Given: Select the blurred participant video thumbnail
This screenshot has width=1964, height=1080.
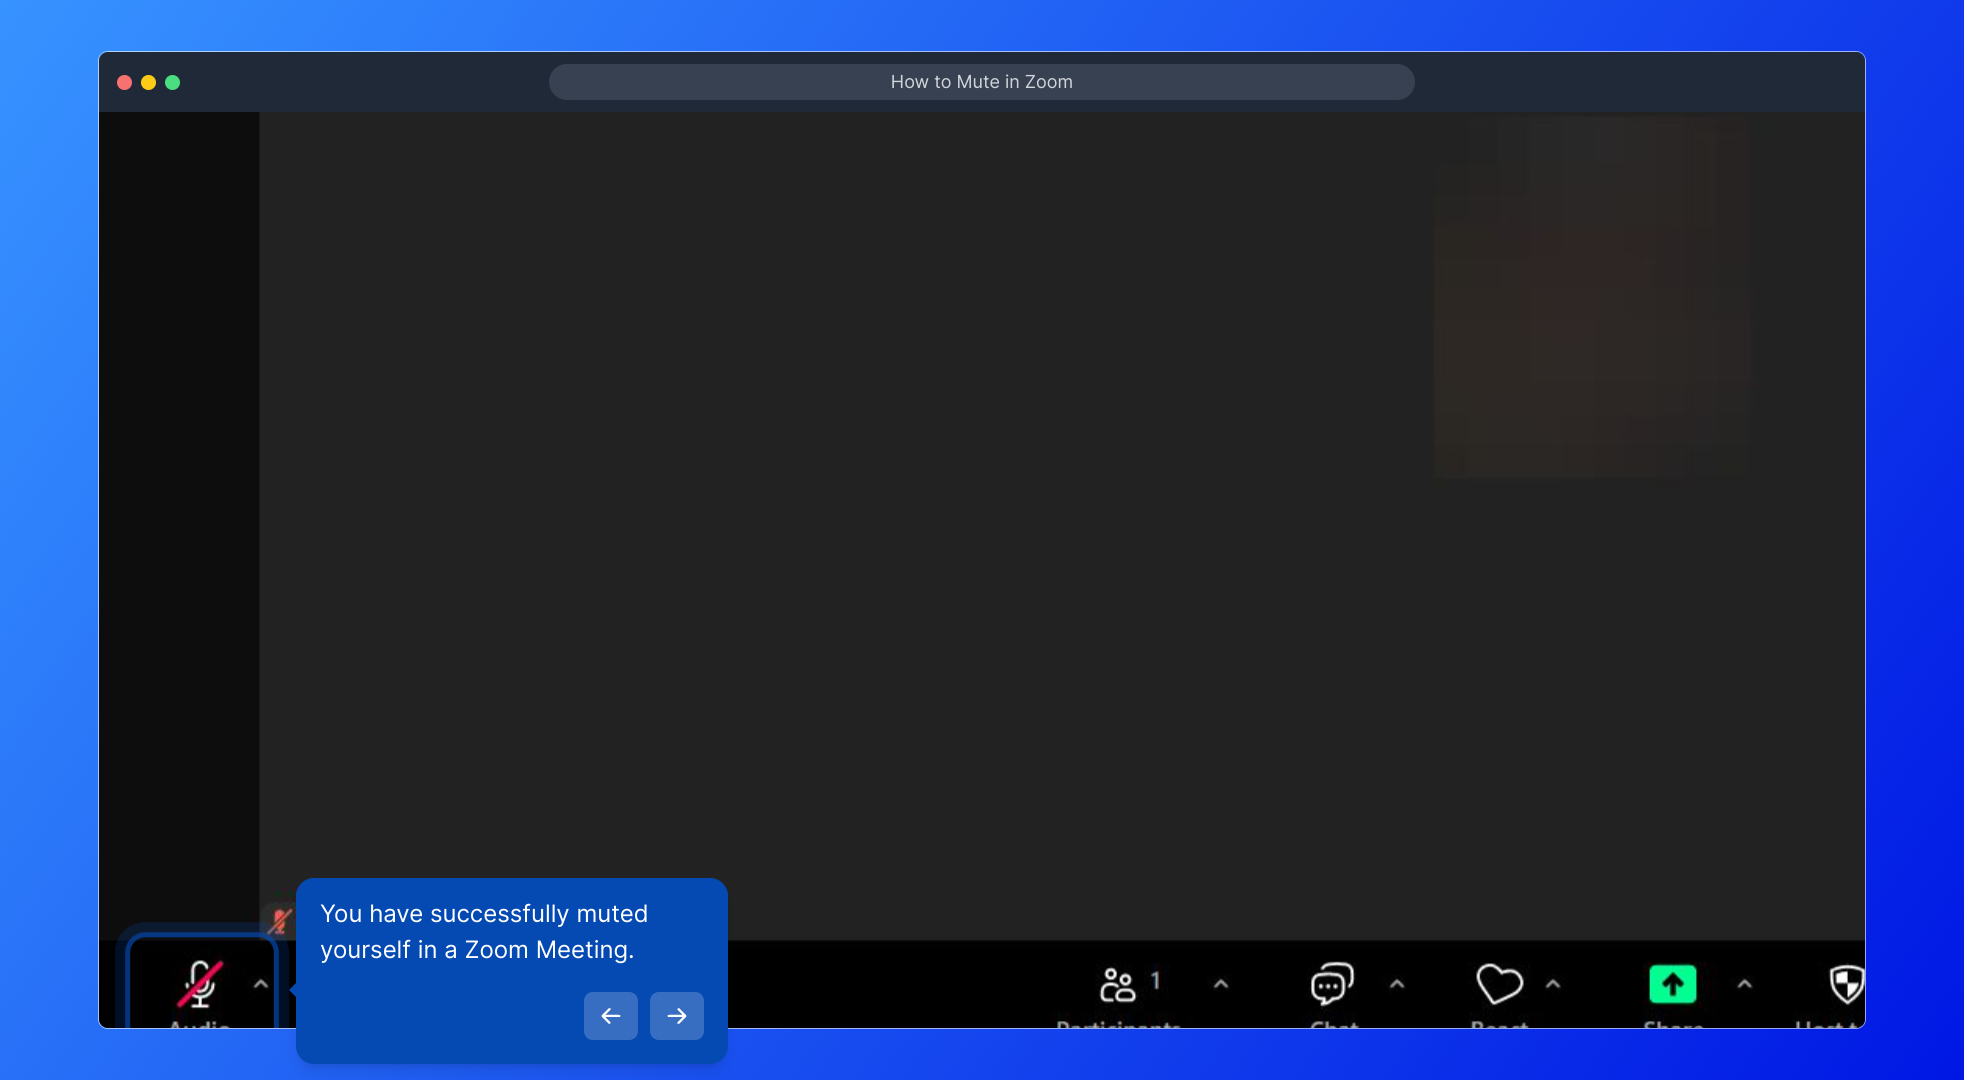Looking at the screenshot, I should [x=1592, y=296].
